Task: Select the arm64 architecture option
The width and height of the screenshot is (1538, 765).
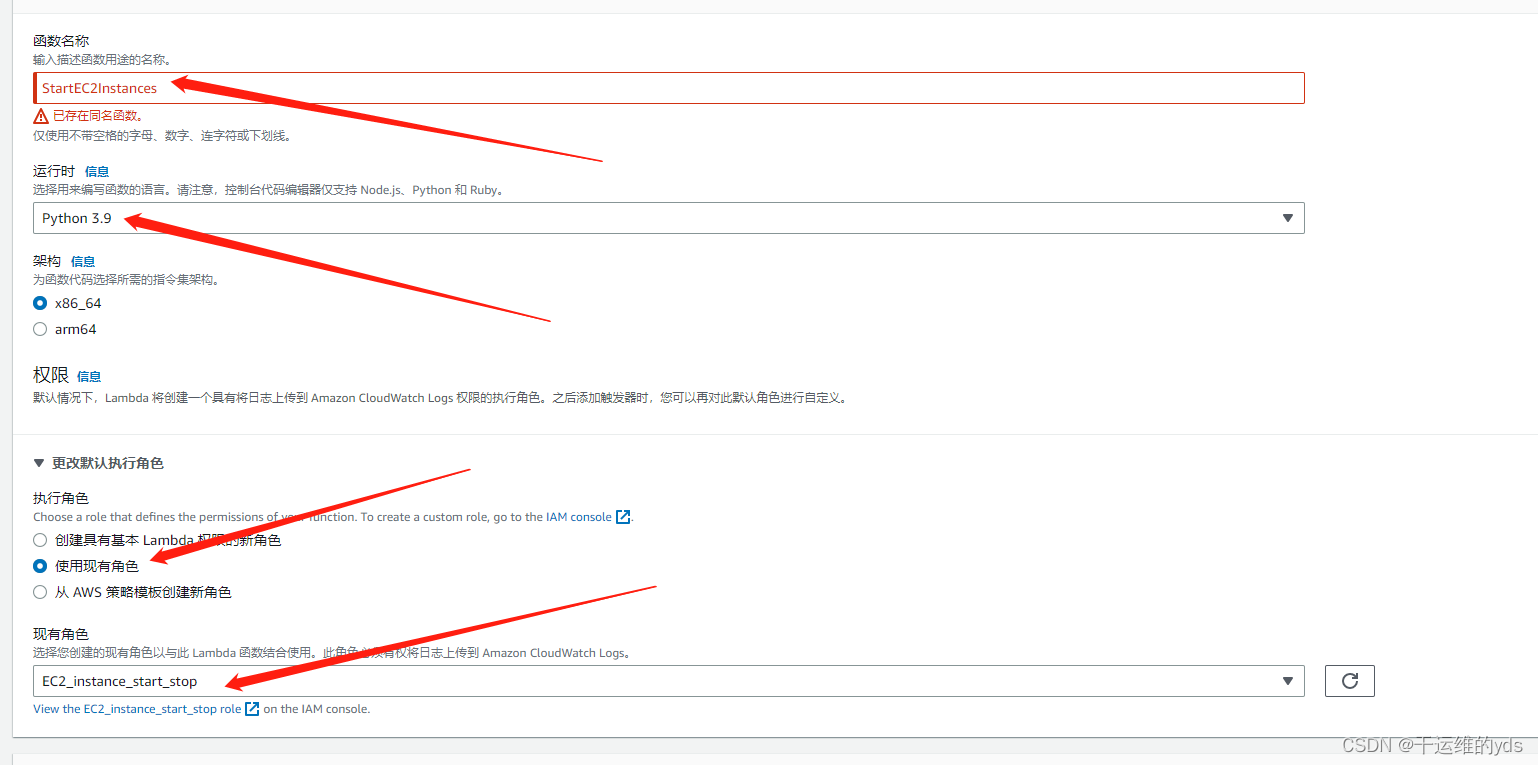Action: tap(39, 329)
